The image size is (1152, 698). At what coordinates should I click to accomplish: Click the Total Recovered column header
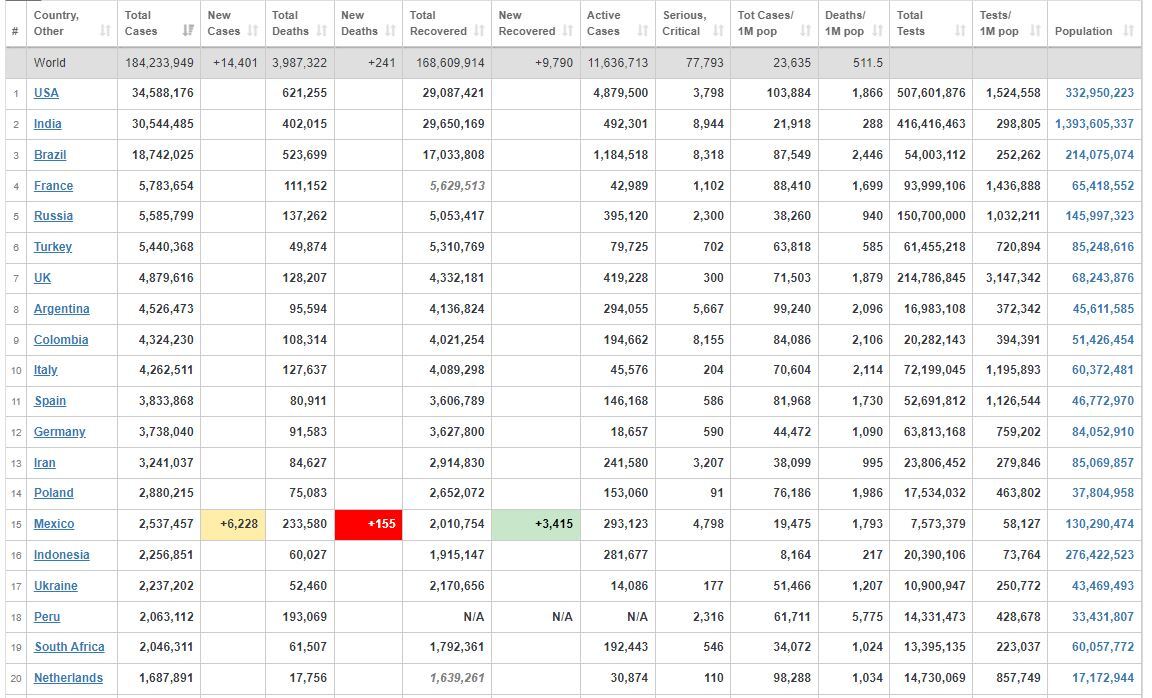coord(447,24)
